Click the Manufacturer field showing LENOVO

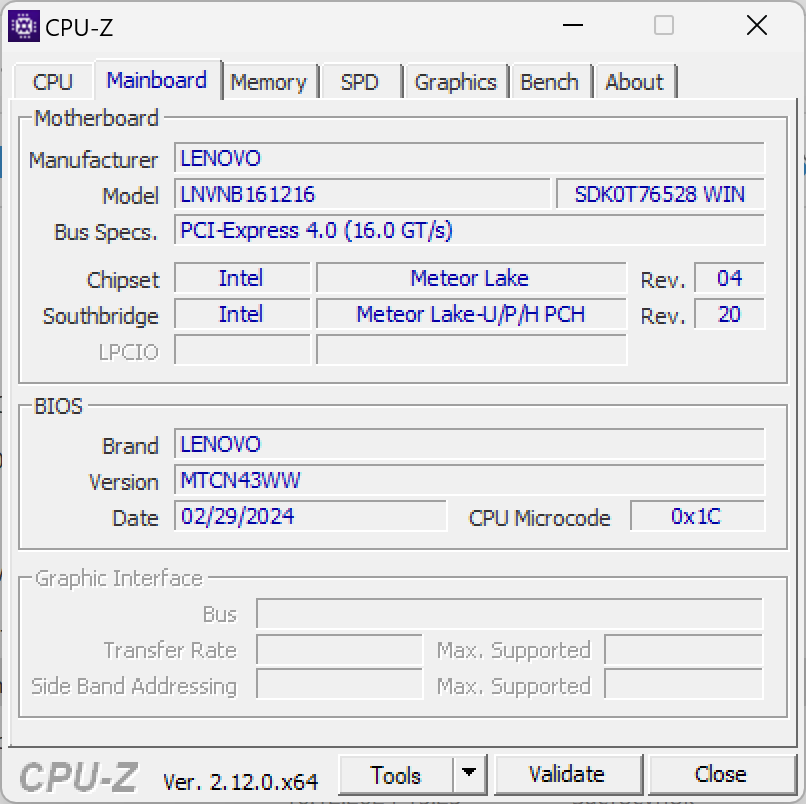coord(469,158)
